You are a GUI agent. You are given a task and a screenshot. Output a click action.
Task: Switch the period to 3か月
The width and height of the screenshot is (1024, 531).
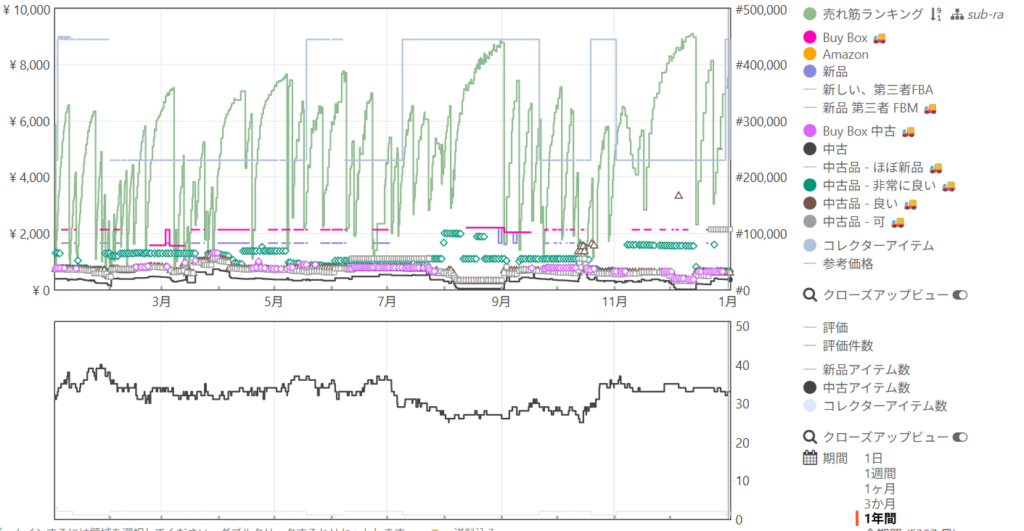(880, 503)
